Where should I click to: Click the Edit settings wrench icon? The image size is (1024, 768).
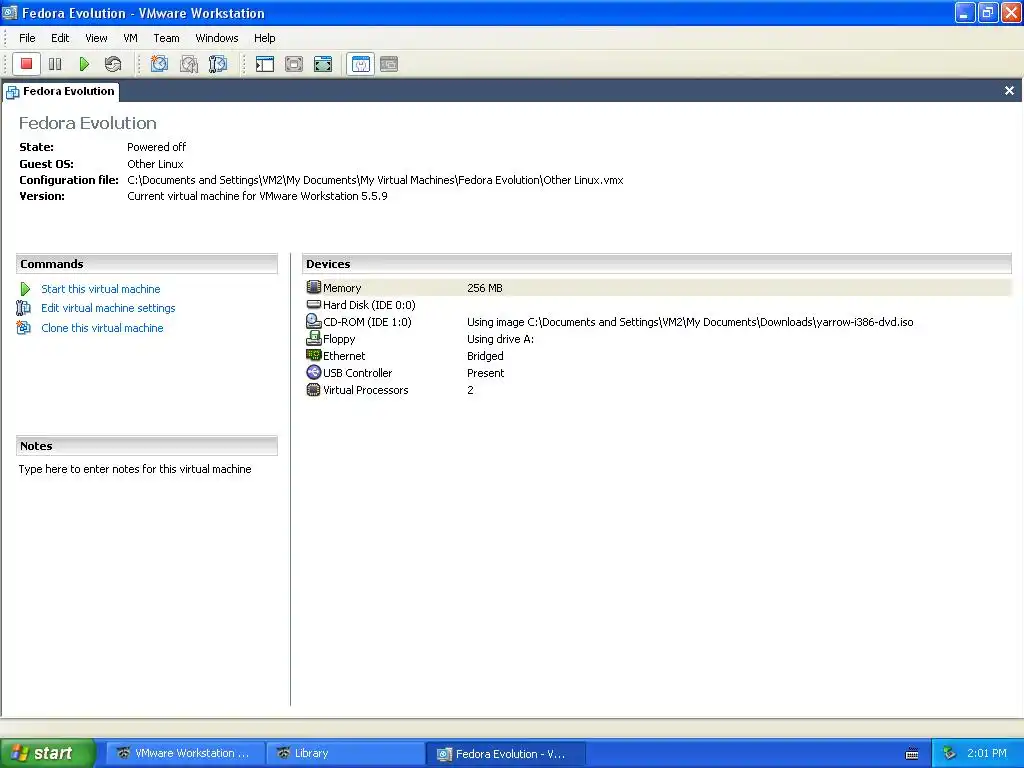(x=24, y=308)
